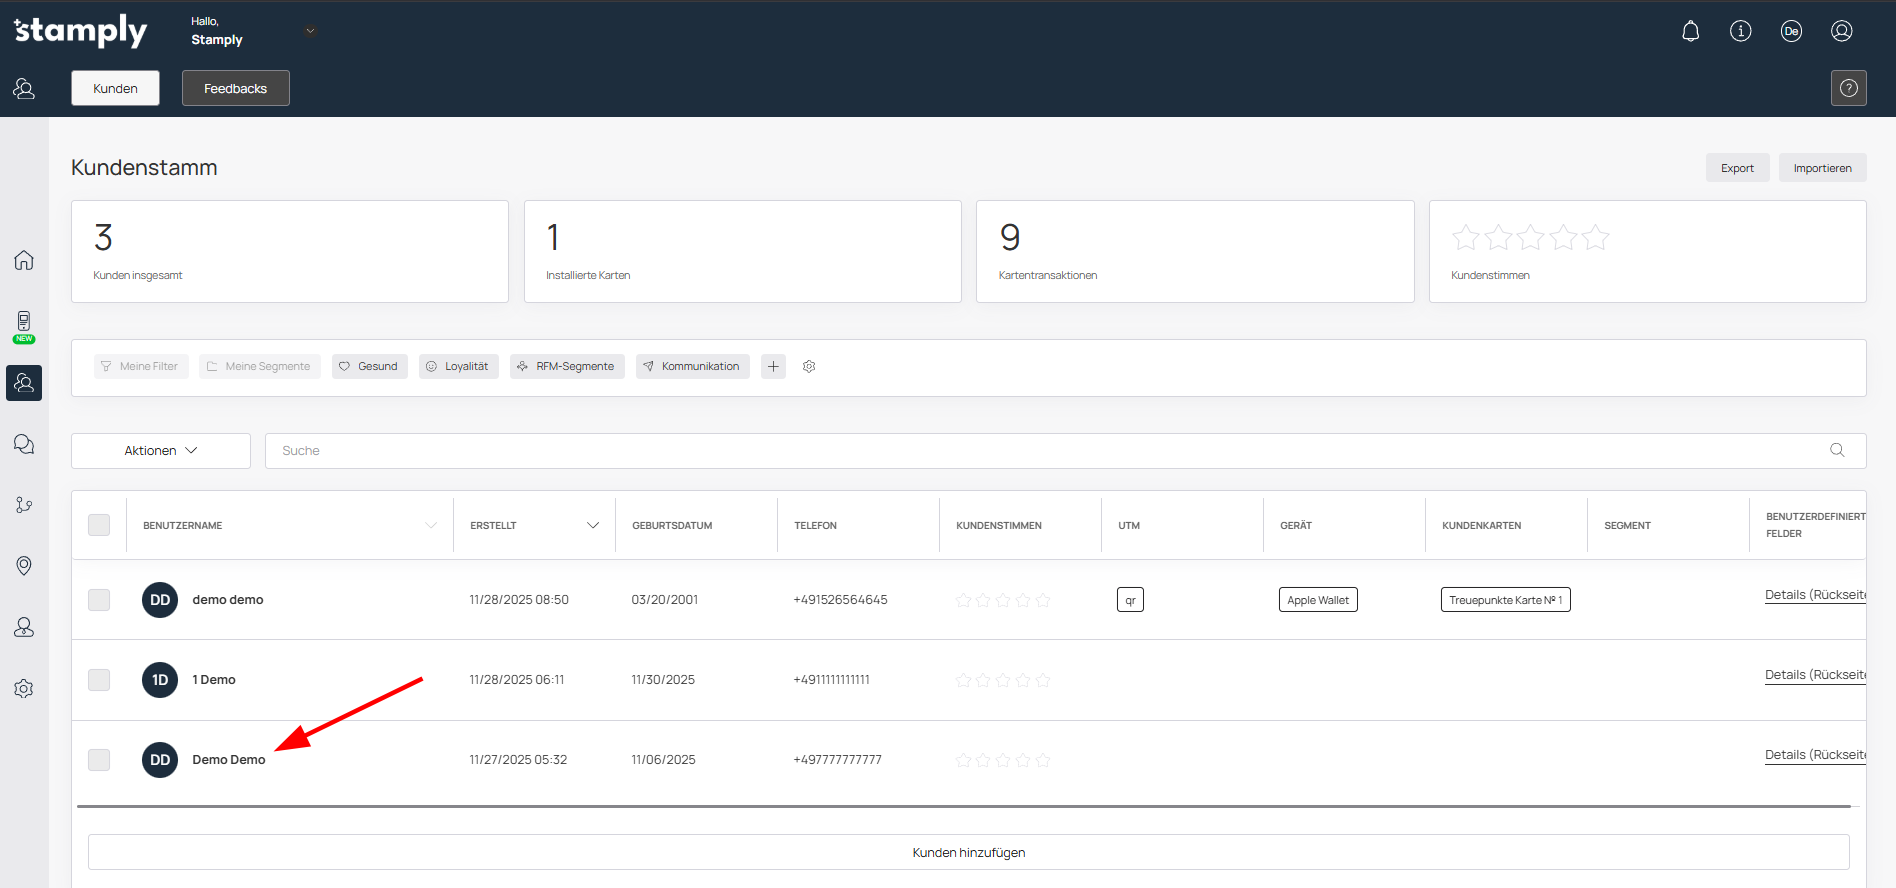Open the locations pin icon in sidebar
Viewport: 1896px width, 888px height.
coord(24,566)
